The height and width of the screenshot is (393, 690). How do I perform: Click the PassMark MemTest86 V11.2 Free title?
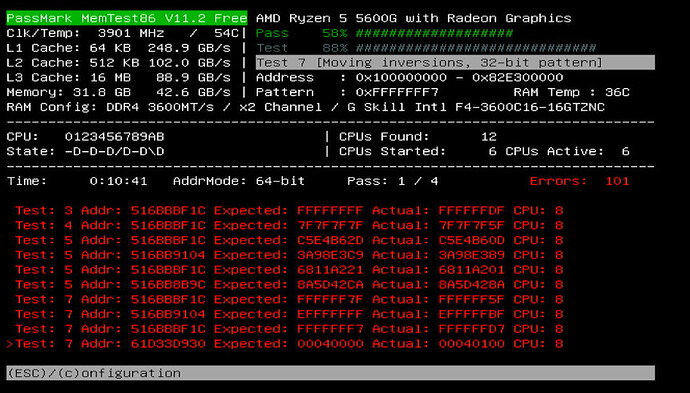(127, 18)
